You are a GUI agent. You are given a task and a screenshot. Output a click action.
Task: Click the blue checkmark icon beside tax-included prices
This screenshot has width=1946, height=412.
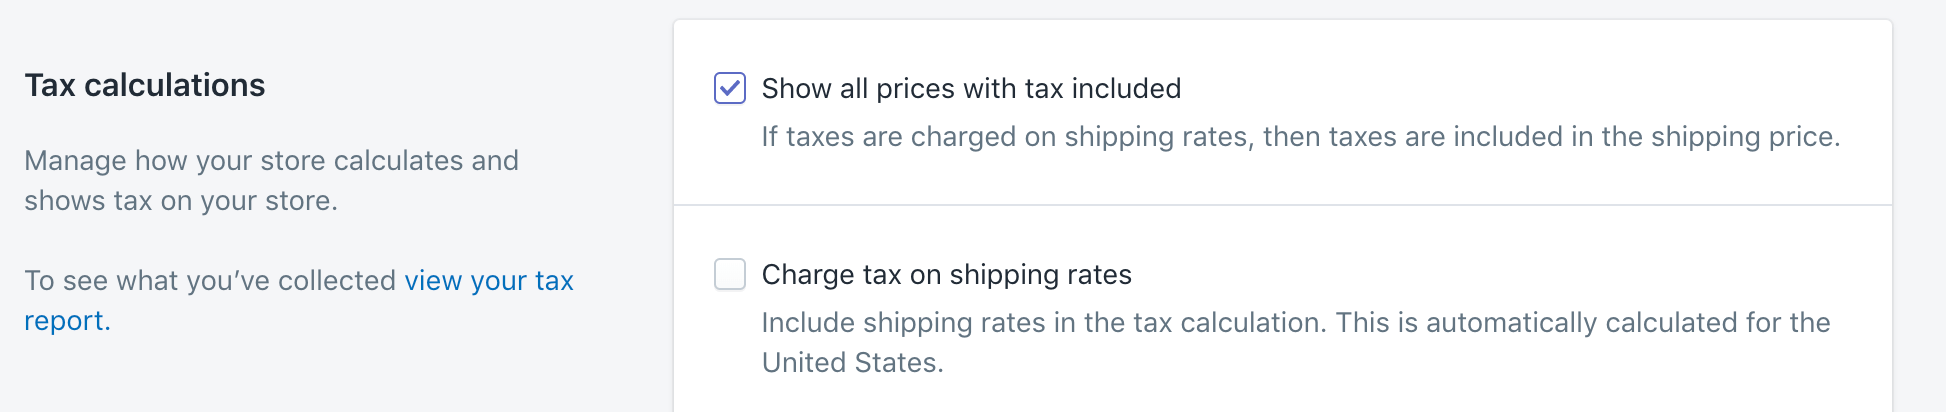tap(730, 88)
